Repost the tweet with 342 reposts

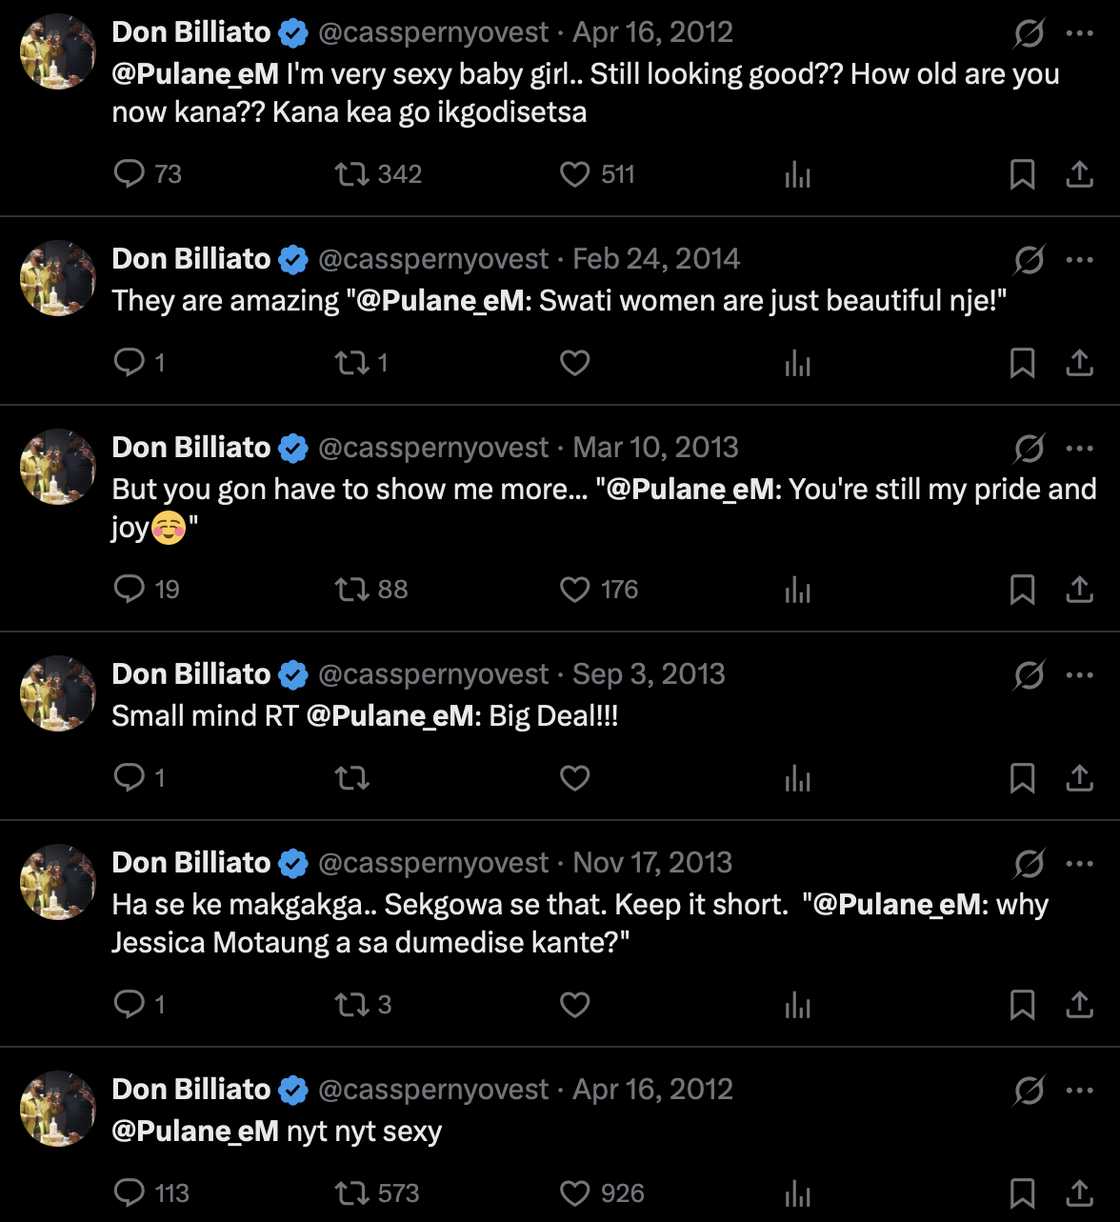click(x=352, y=174)
